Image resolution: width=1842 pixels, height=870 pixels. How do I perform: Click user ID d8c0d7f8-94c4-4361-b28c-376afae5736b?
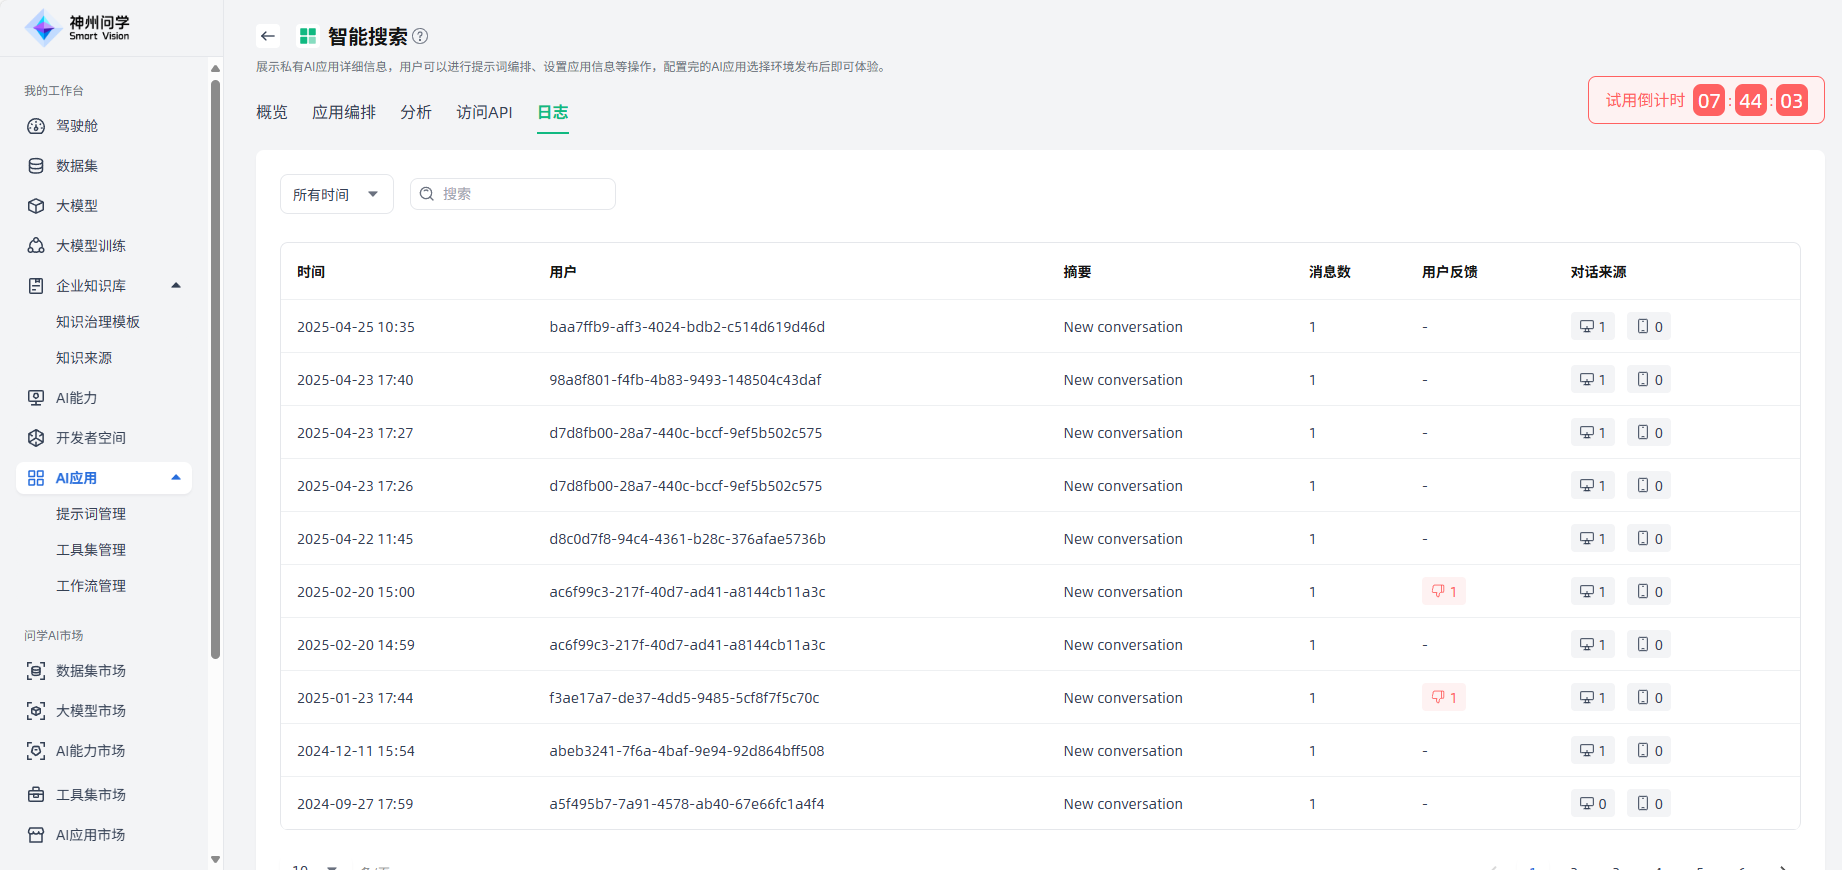click(x=687, y=539)
